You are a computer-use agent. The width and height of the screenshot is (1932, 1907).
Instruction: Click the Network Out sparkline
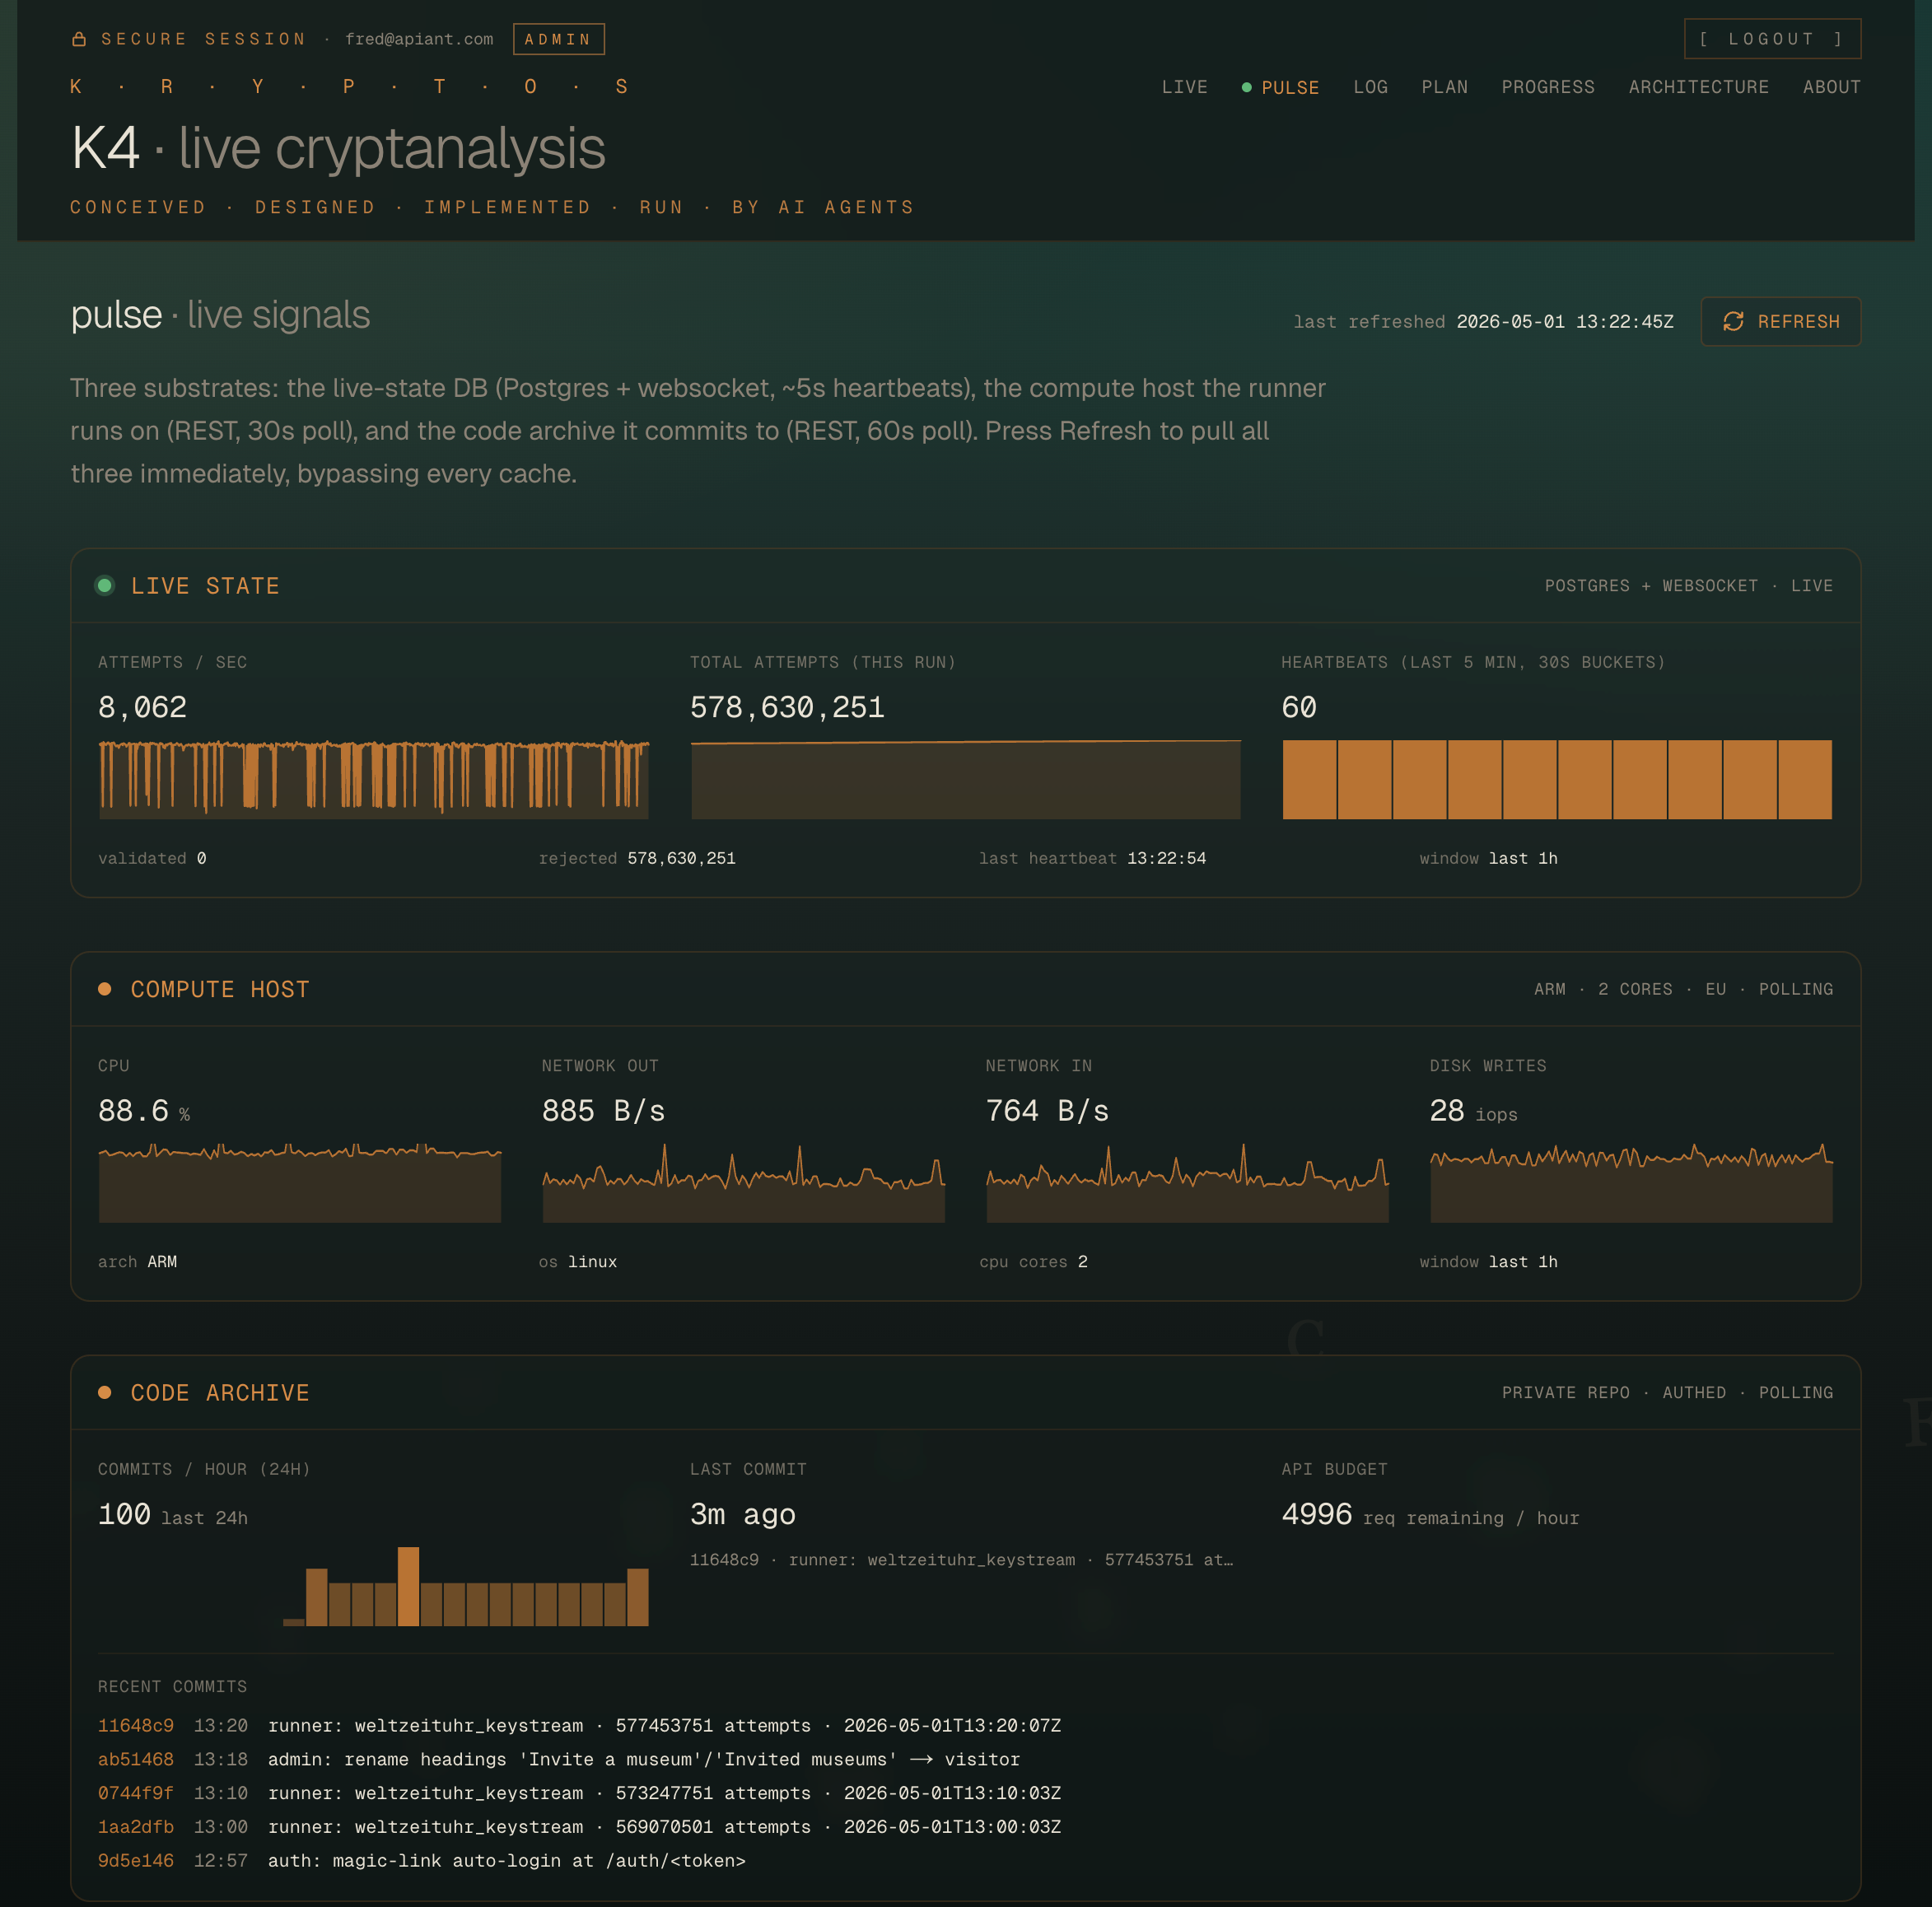743,1182
